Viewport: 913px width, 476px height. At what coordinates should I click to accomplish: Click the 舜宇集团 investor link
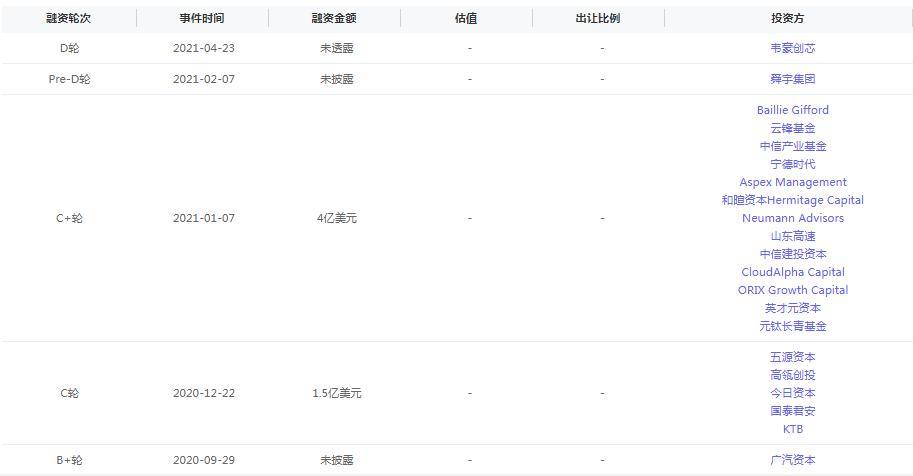pos(792,79)
